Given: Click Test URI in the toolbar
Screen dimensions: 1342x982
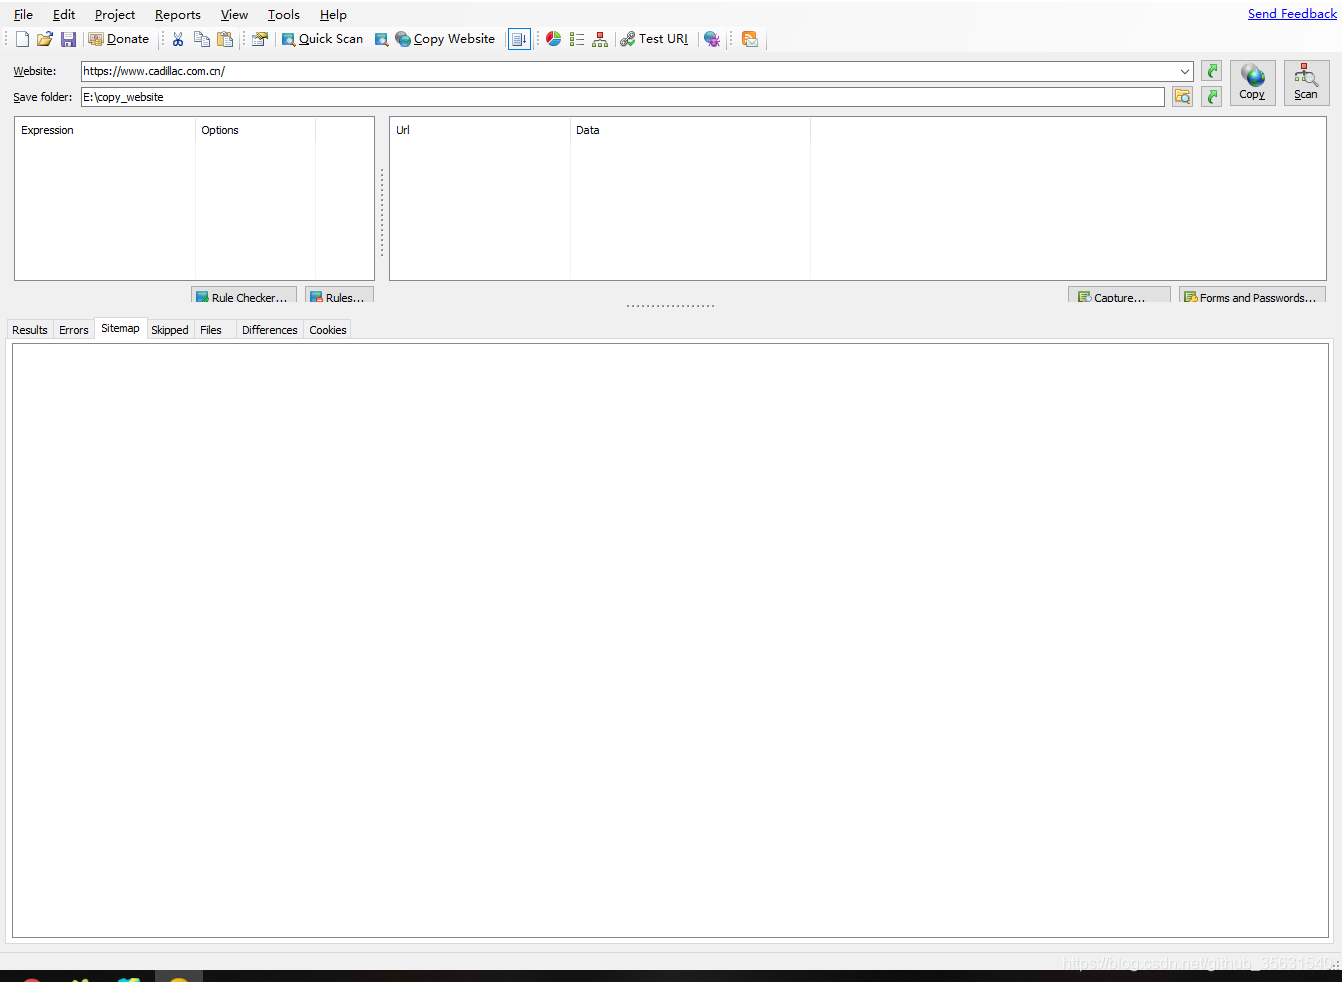Looking at the screenshot, I should [x=654, y=39].
